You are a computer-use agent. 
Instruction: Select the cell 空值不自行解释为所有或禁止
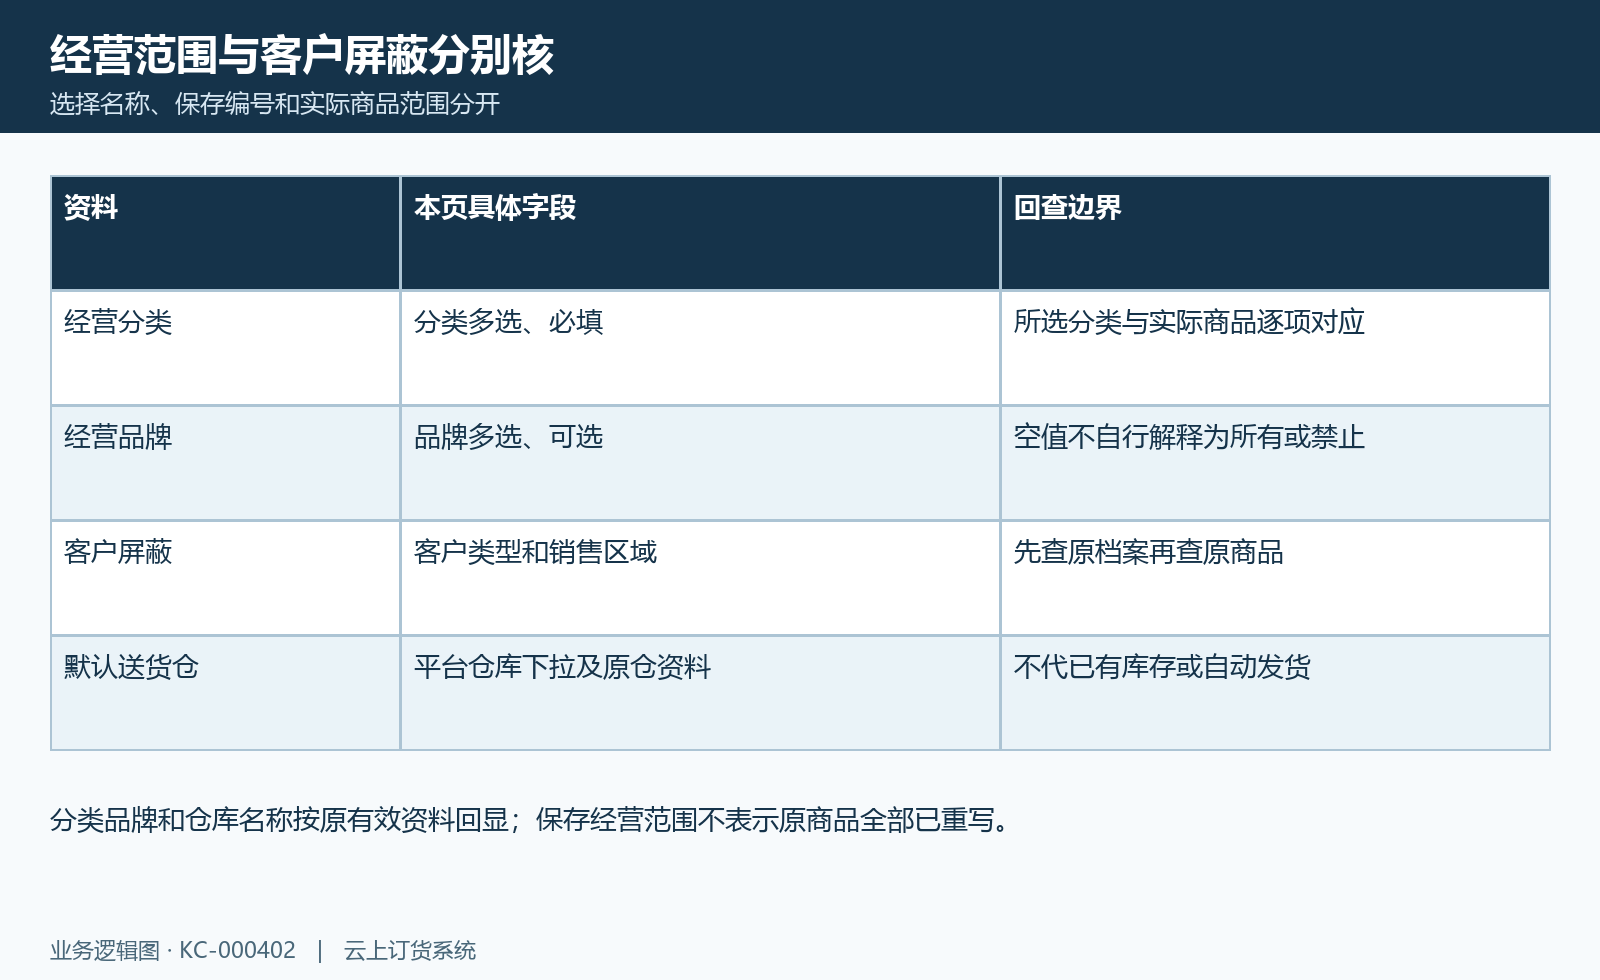click(1275, 463)
